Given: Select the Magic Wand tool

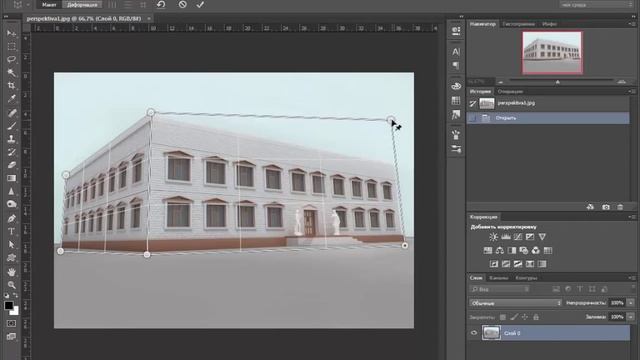Looking at the screenshot, I should 11,73.
